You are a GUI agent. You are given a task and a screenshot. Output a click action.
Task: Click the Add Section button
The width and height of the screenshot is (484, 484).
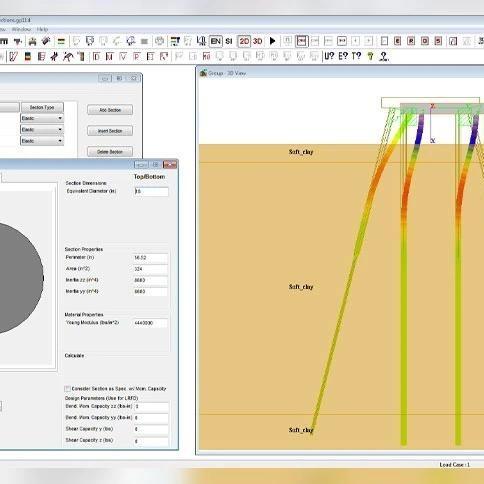click(x=110, y=110)
